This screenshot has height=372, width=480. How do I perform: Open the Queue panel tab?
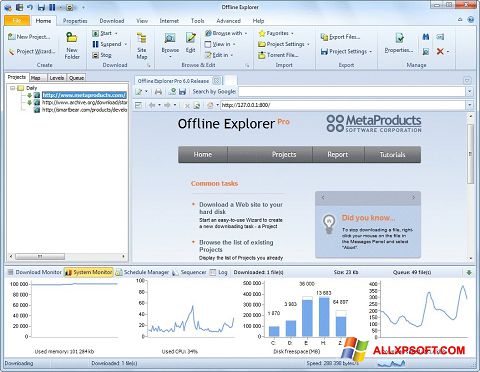(x=76, y=78)
